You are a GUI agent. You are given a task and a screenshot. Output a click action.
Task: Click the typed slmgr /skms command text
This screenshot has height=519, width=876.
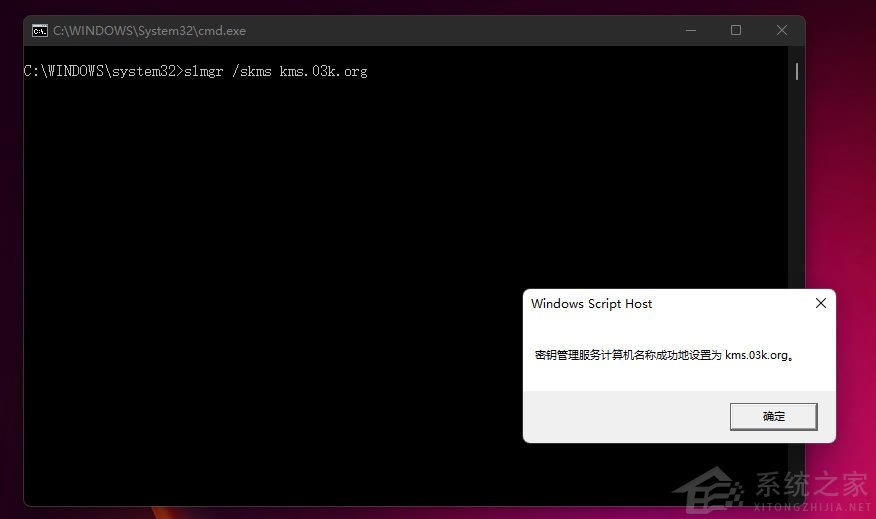pos(276,71)
